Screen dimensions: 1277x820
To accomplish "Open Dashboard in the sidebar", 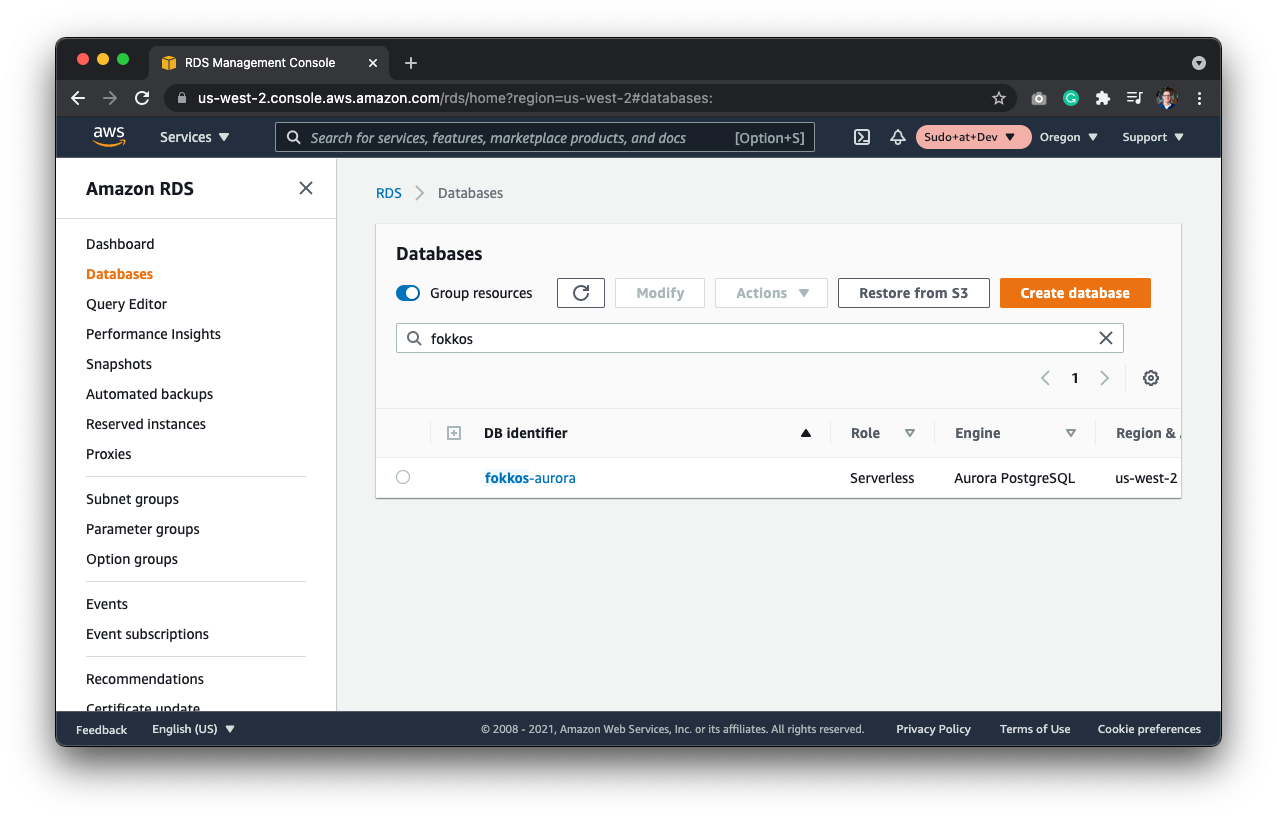I will (x=120, y=244).
